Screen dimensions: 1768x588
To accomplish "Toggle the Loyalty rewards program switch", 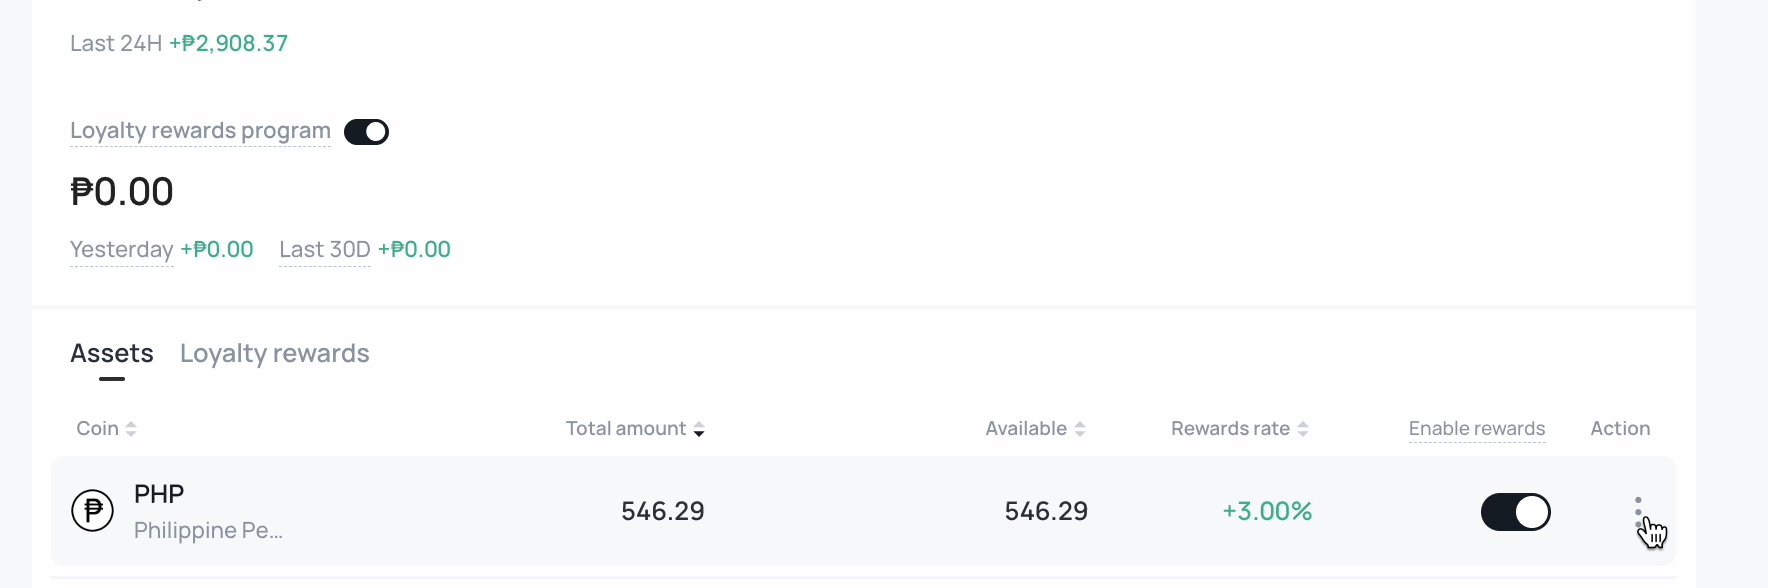I will (x=366, y=132).
